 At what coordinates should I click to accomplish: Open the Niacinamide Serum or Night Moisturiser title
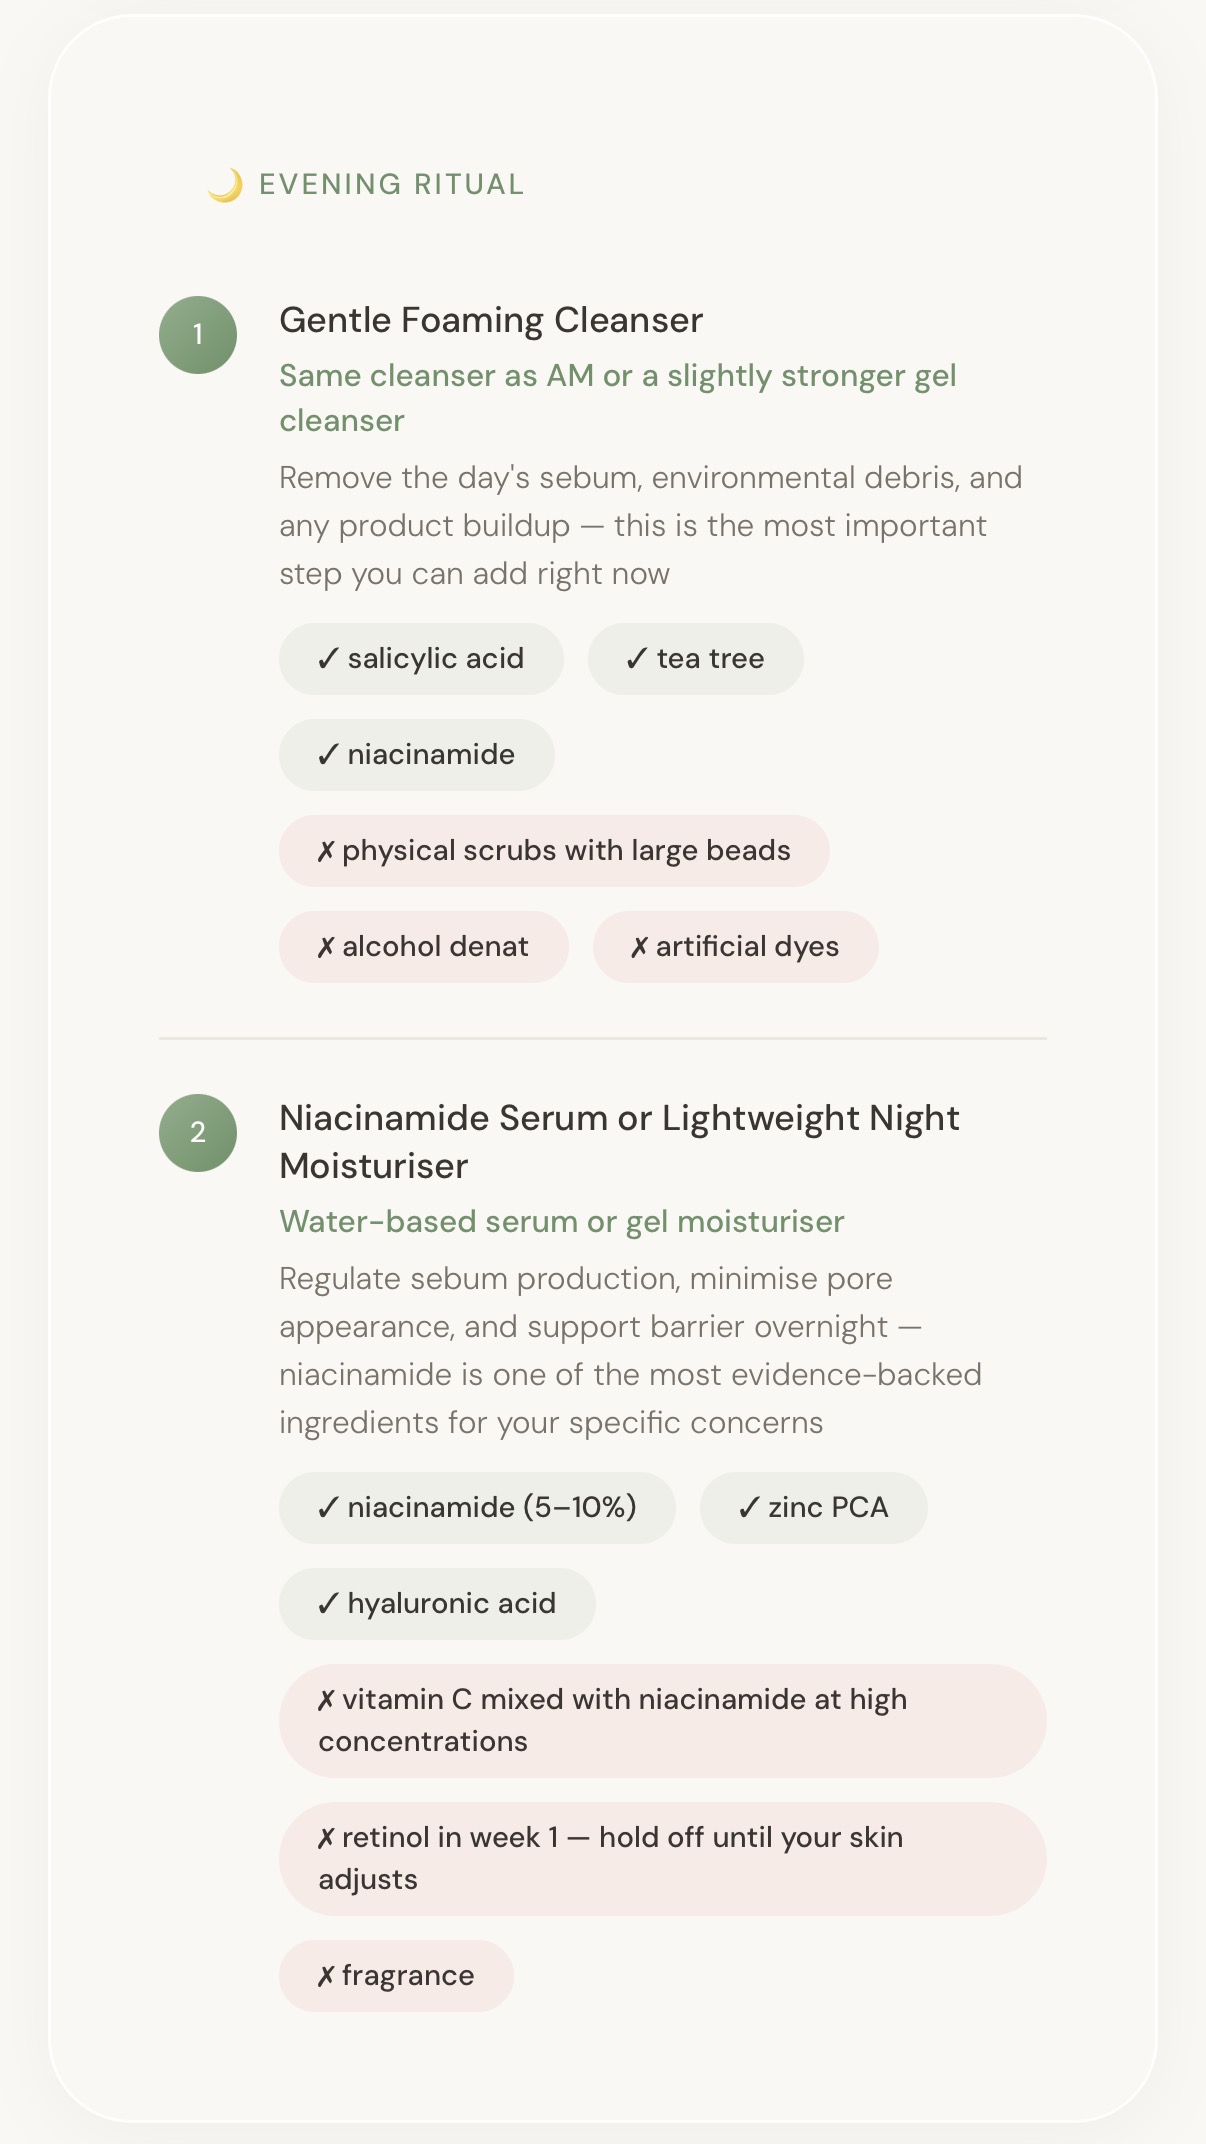619,1142
